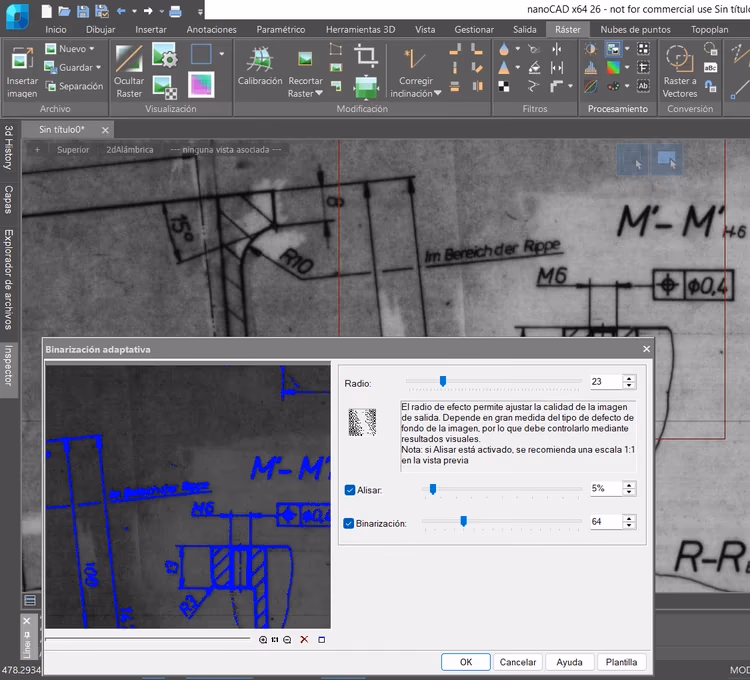
Task: Click the curves icon in Procesamiento
Action: click(591, 86)
